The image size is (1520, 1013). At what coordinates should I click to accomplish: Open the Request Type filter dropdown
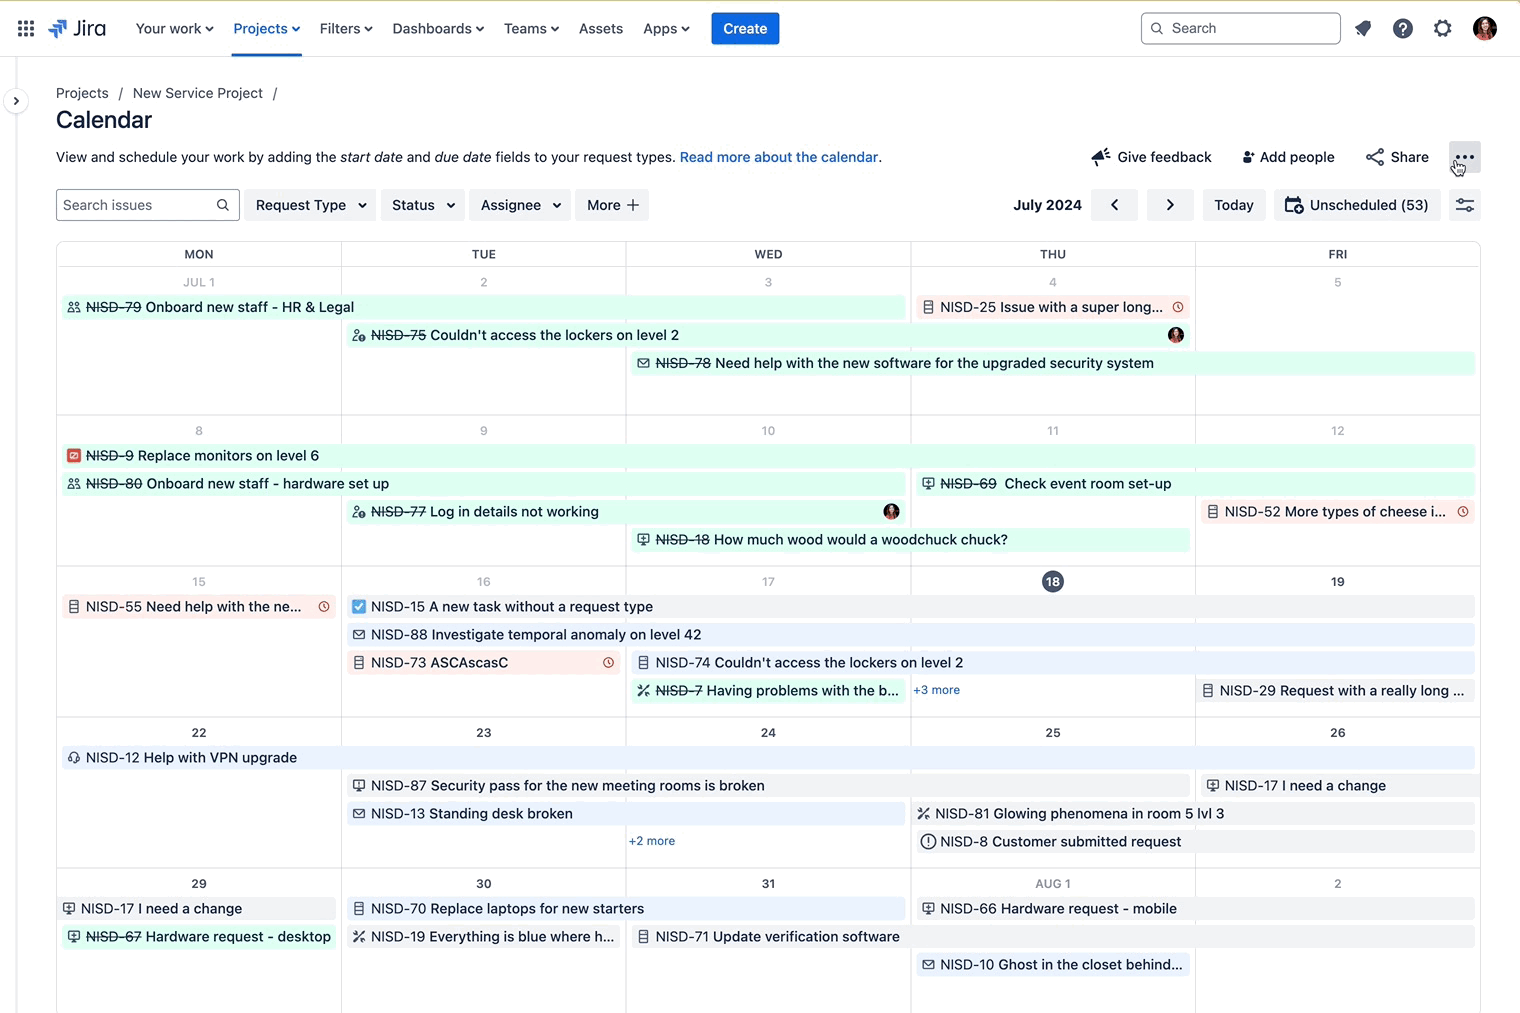[309, 204]
